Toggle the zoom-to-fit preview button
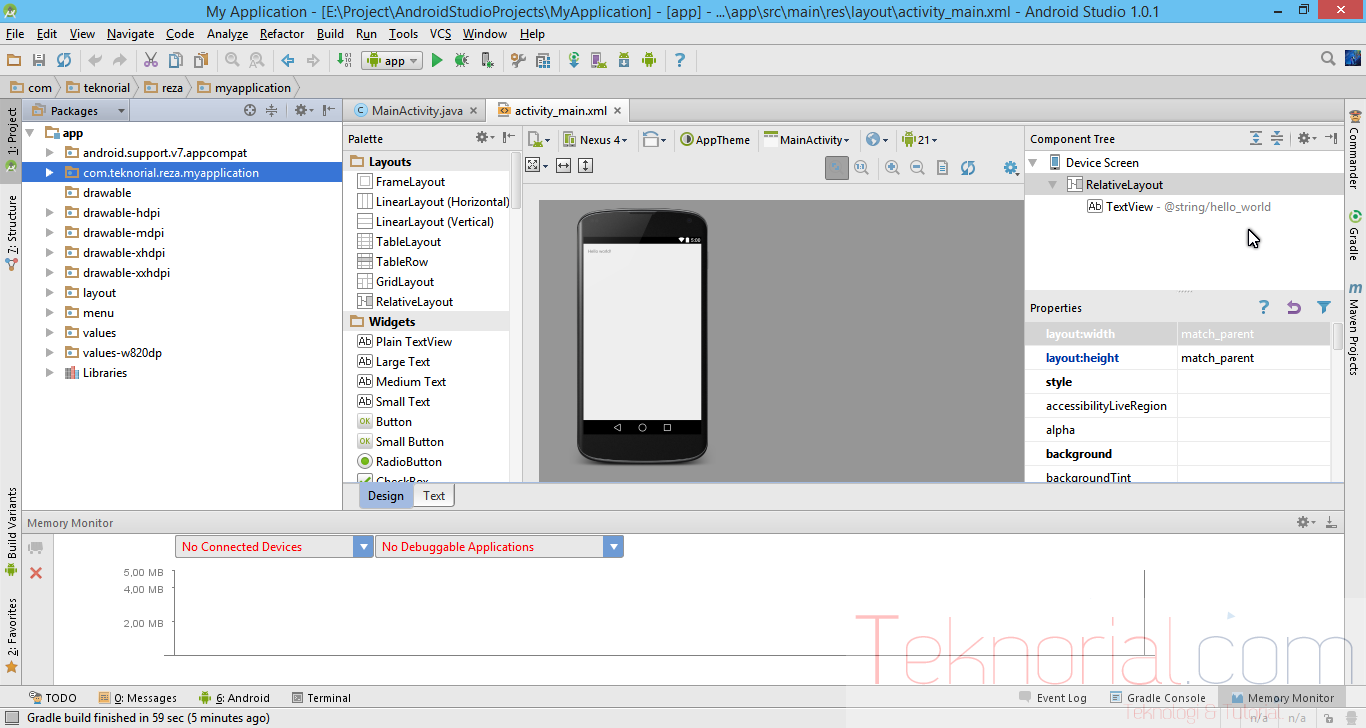Image resolution: width=1366 pixels, height=728 pixels. point(837,168)
